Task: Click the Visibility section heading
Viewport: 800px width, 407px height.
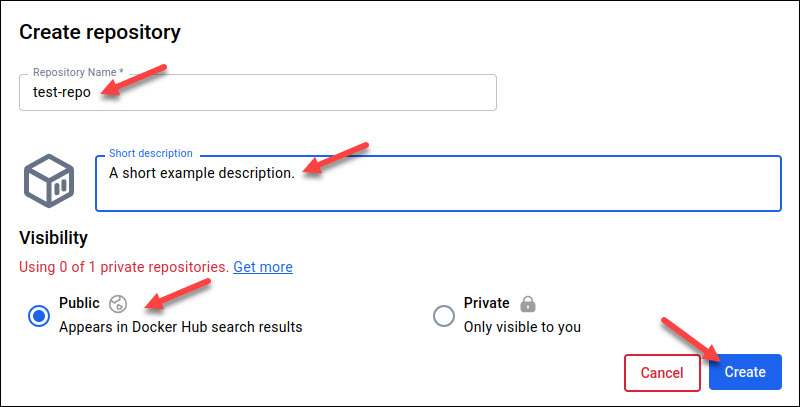Action: 53,238
